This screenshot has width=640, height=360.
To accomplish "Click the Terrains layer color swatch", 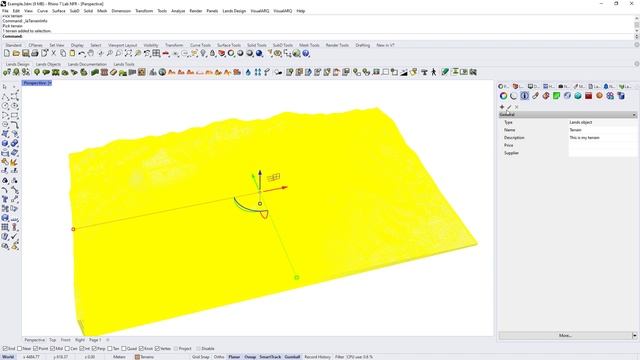I will point(138,357).
